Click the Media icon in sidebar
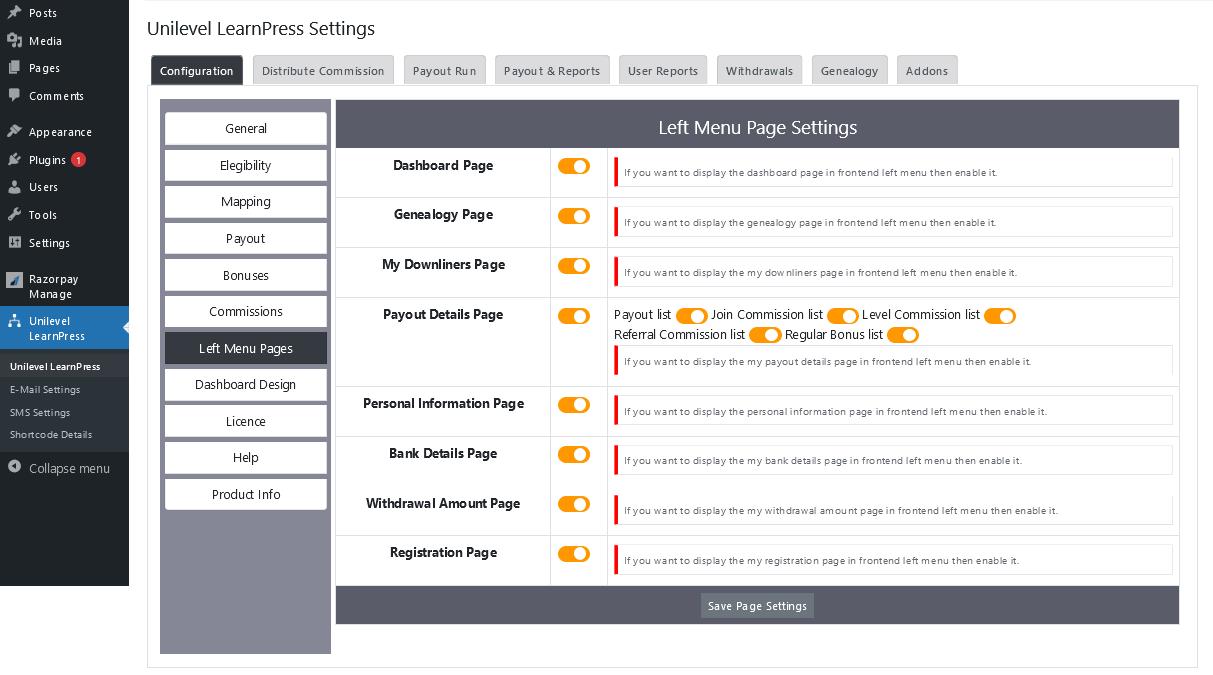This screenshot has width=1213, height=675. click(x=14, y=41)
